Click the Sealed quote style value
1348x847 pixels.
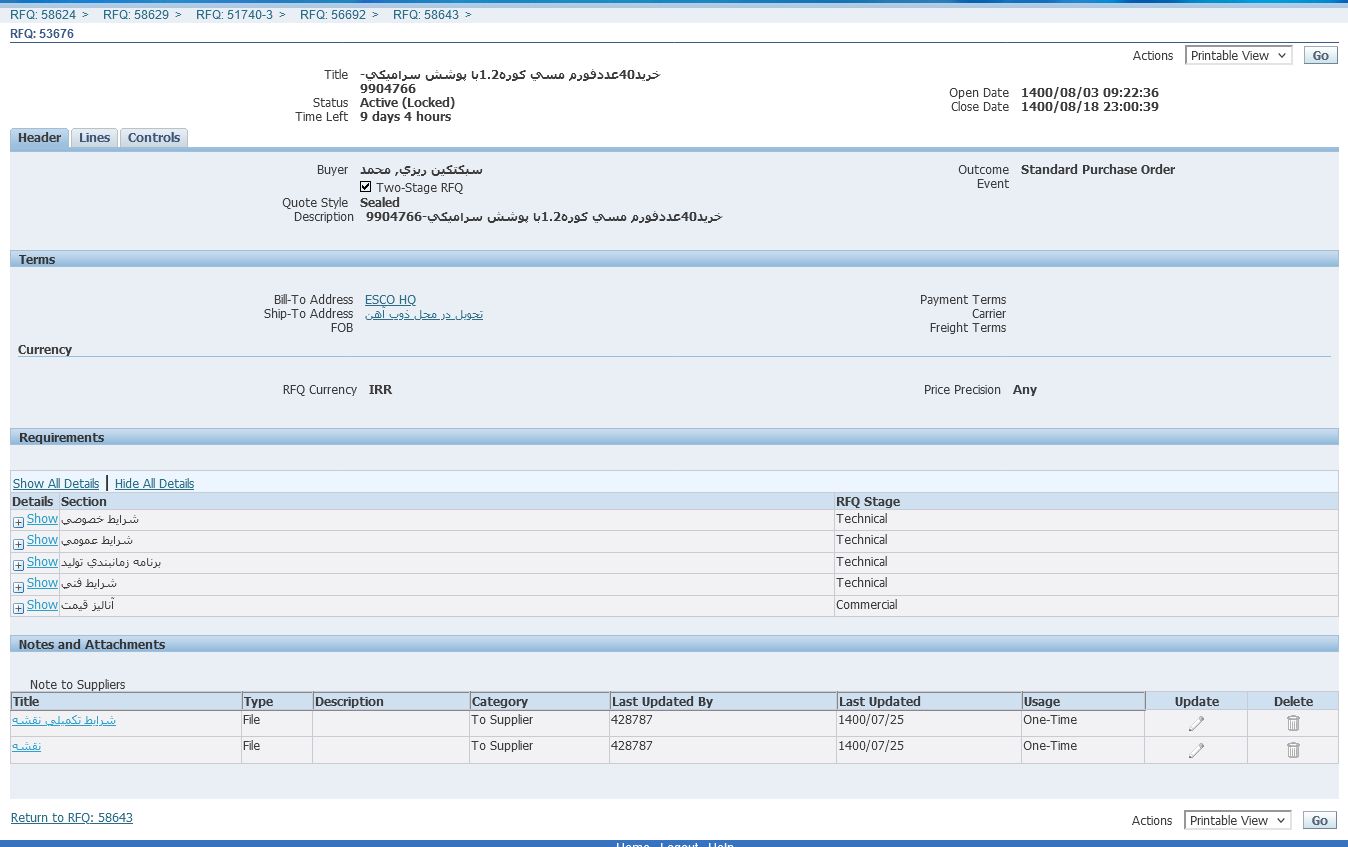pyautogui.click(x=380, y=203)
